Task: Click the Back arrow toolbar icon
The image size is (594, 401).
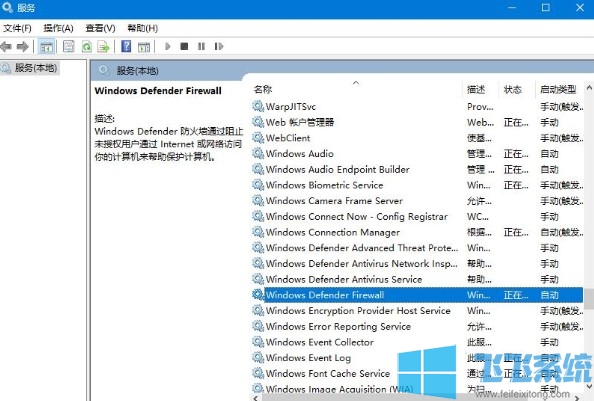Action: coord(6,47)
